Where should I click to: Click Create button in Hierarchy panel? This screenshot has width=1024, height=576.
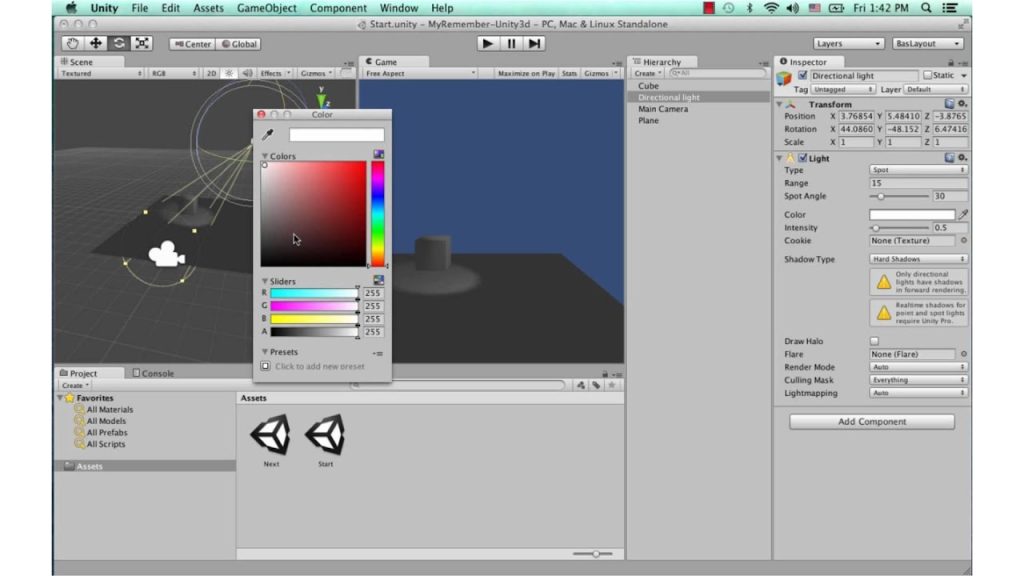click(648, 73)
